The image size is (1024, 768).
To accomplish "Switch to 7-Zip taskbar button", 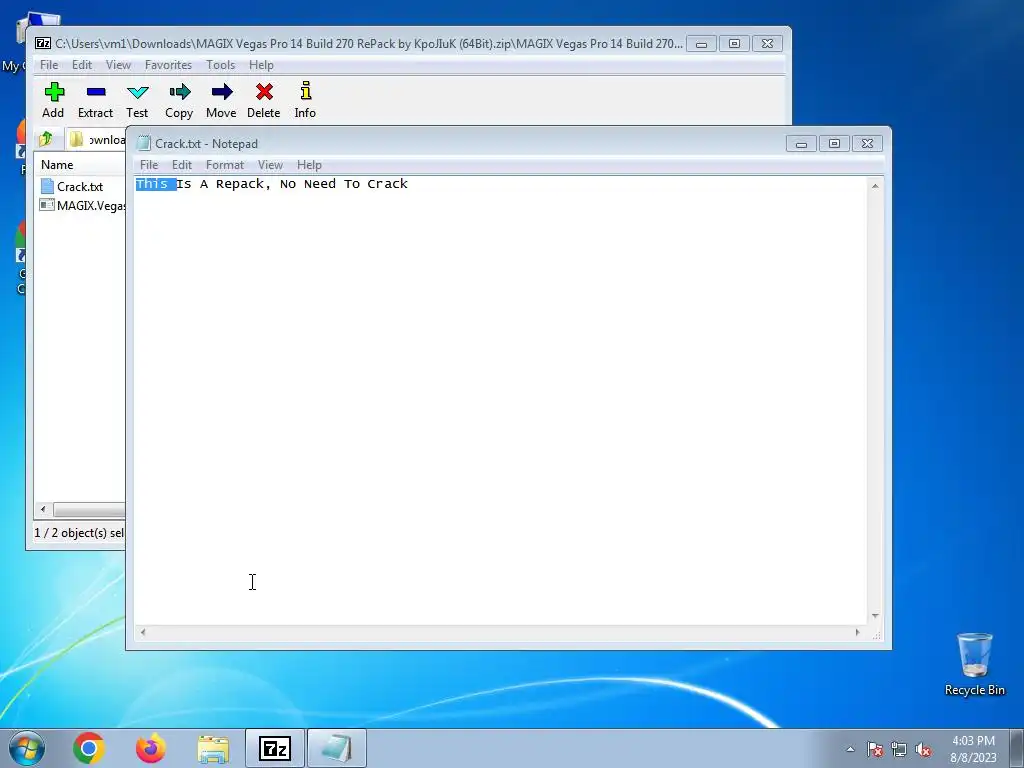I will [274, 748].
